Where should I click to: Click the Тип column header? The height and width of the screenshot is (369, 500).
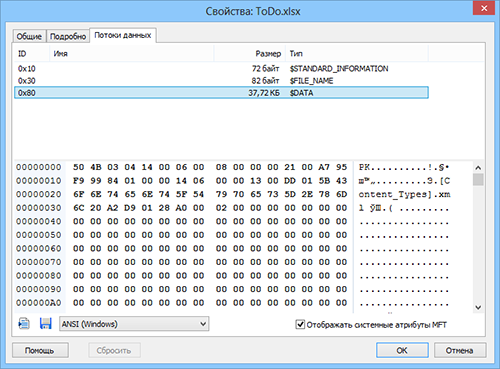[357, 54]
